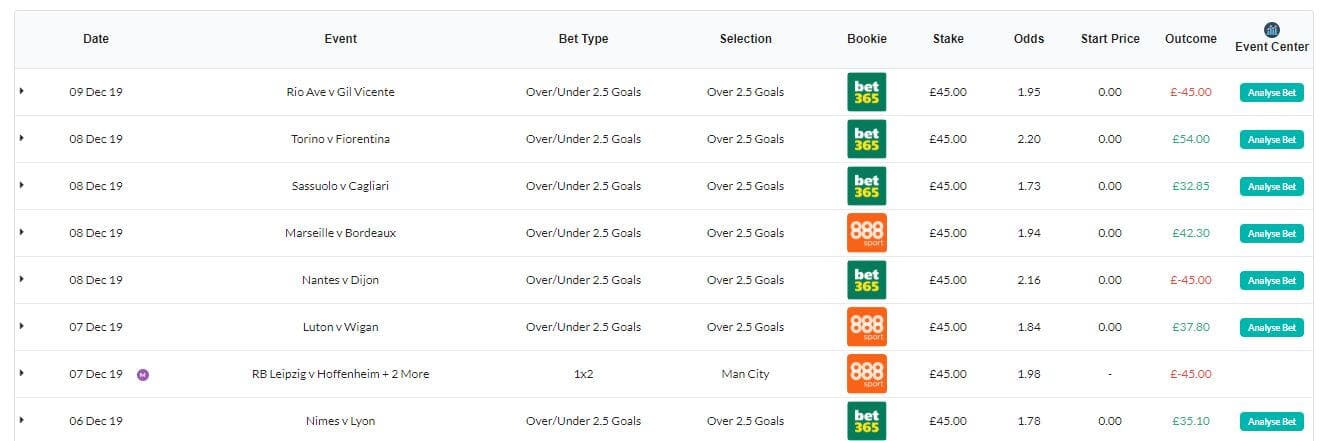Expand the RB Leipzig v Hoffenheim multiple row
The image size is (1322, 441).
(x=21, y=373)
